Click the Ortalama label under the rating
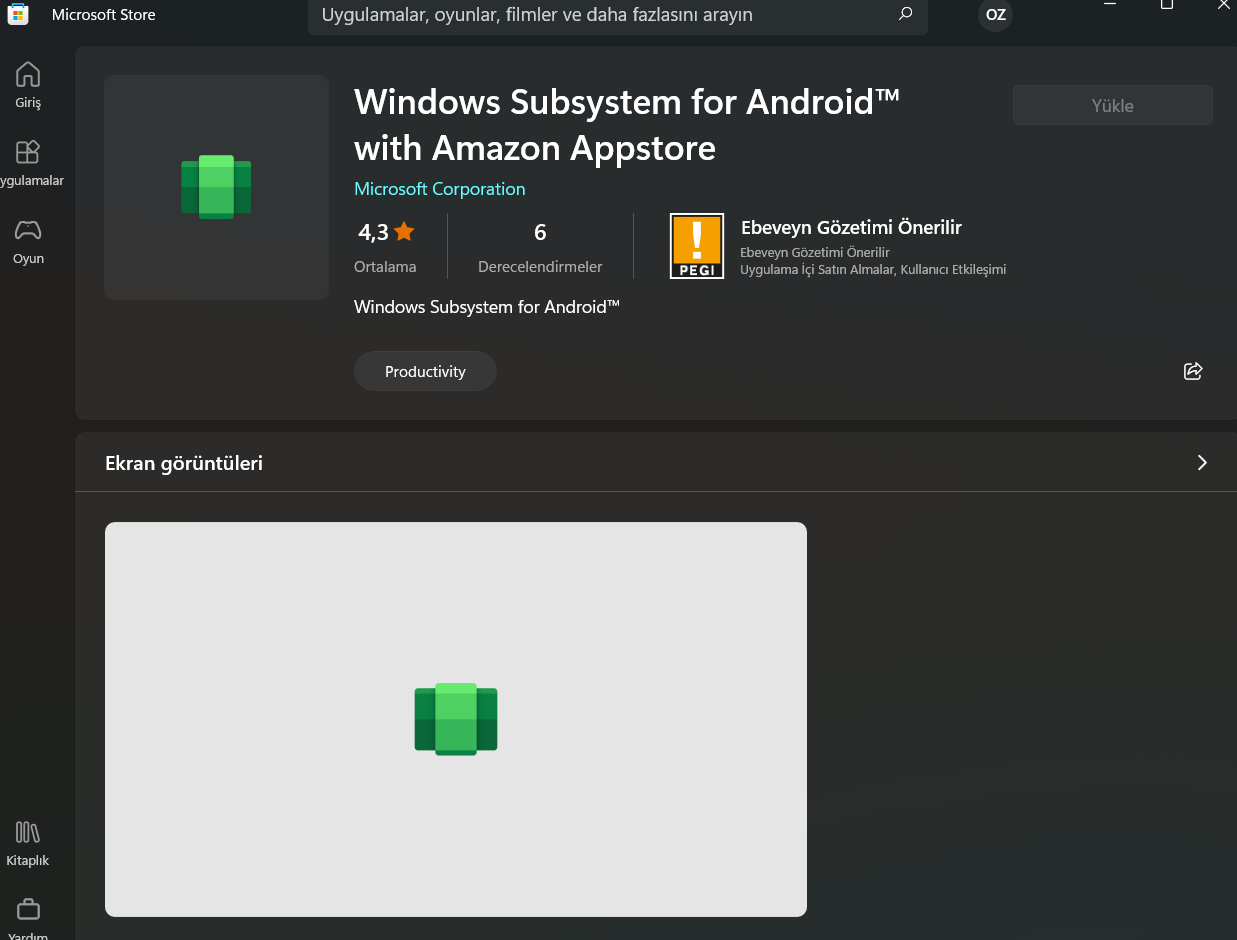 [385, 267]
